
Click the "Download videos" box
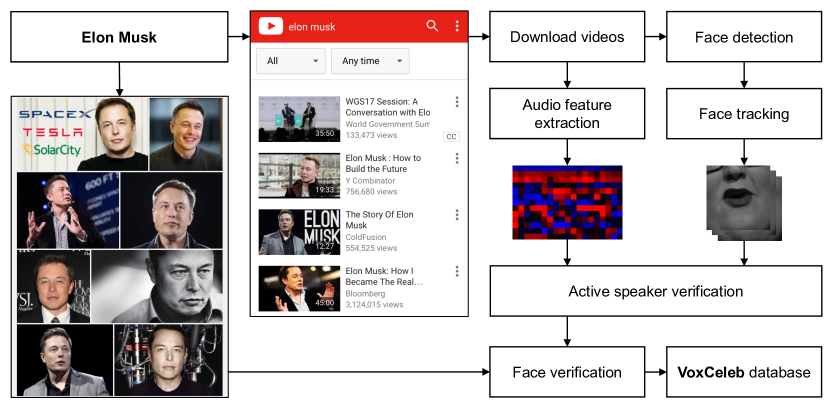567,38
